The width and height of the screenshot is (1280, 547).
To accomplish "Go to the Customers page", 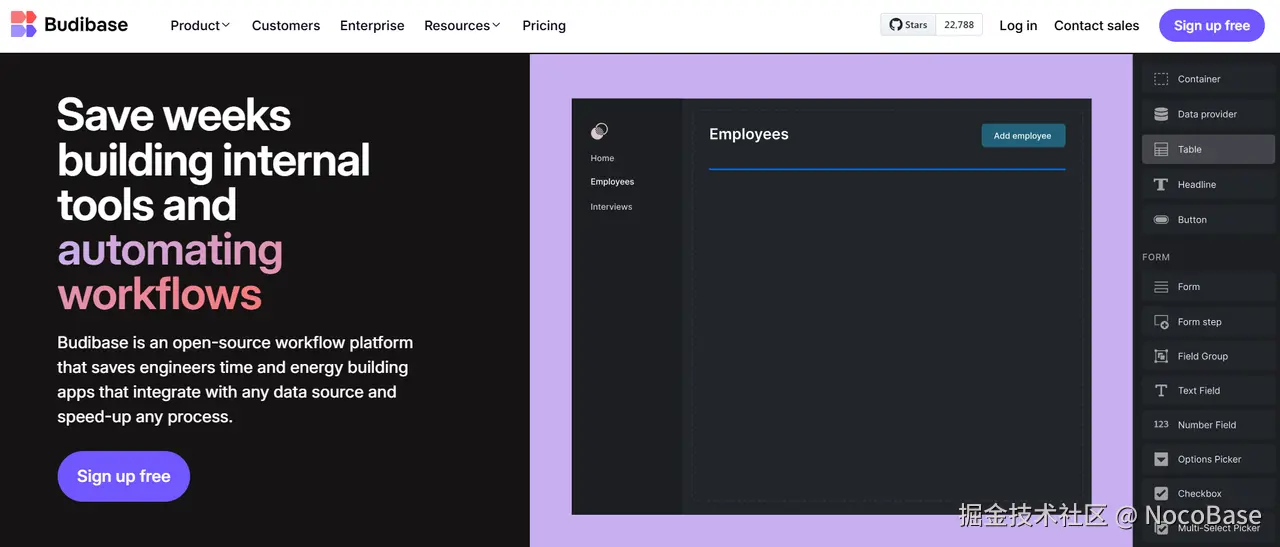I will [286, 26].
